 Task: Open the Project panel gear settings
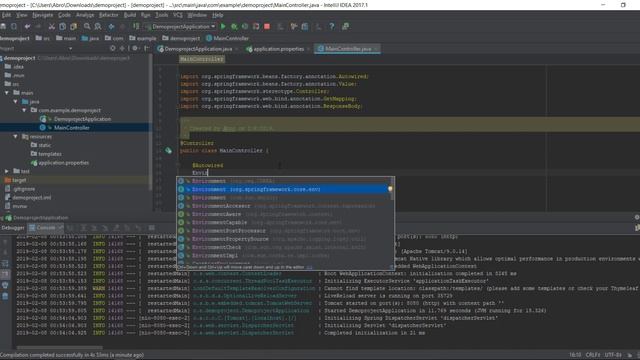pyautogui.click(x=135, y=48)
